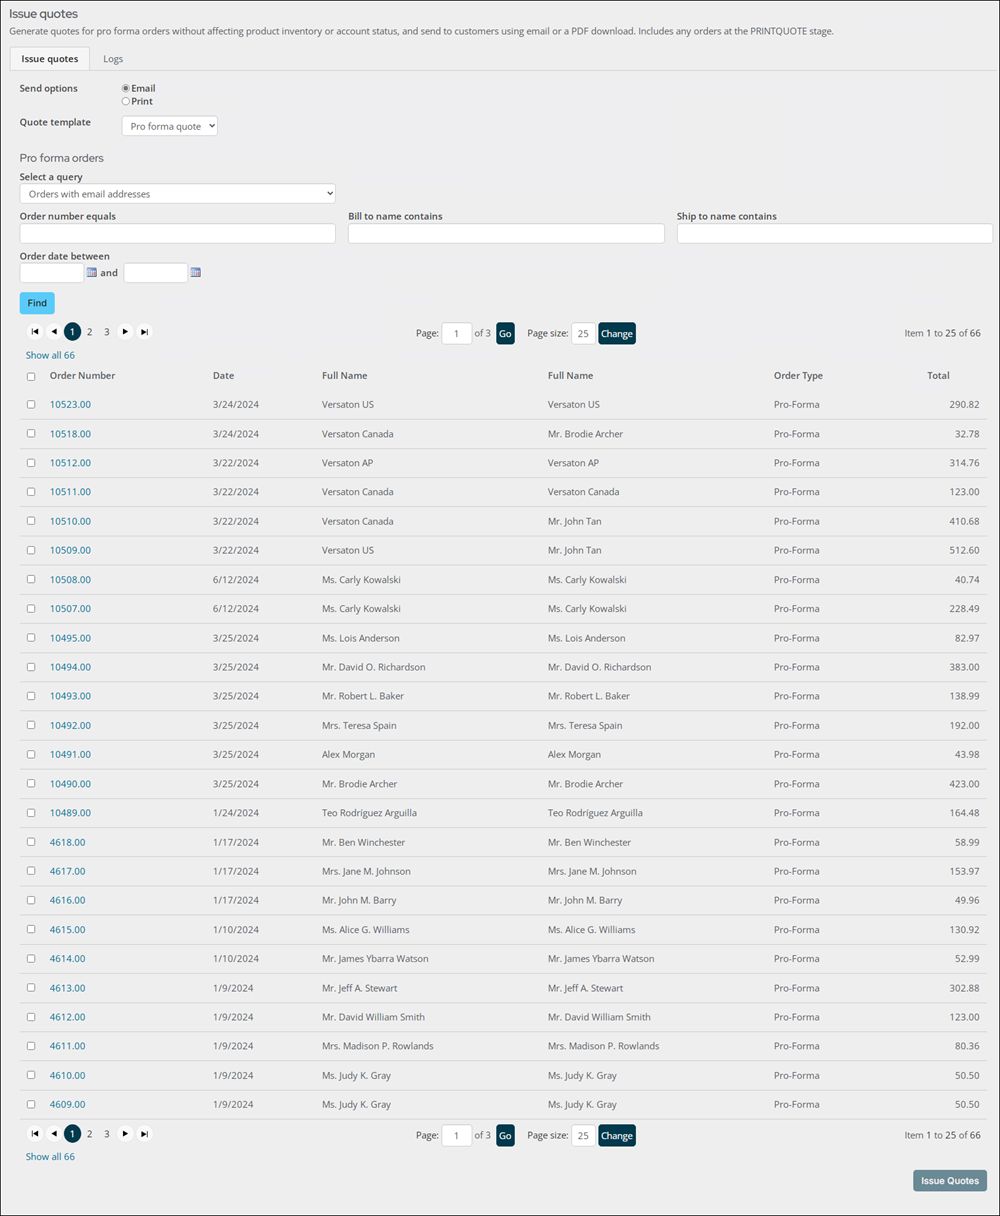
Task: Jump to last page using top pager icon
Action: pos(144,332)
